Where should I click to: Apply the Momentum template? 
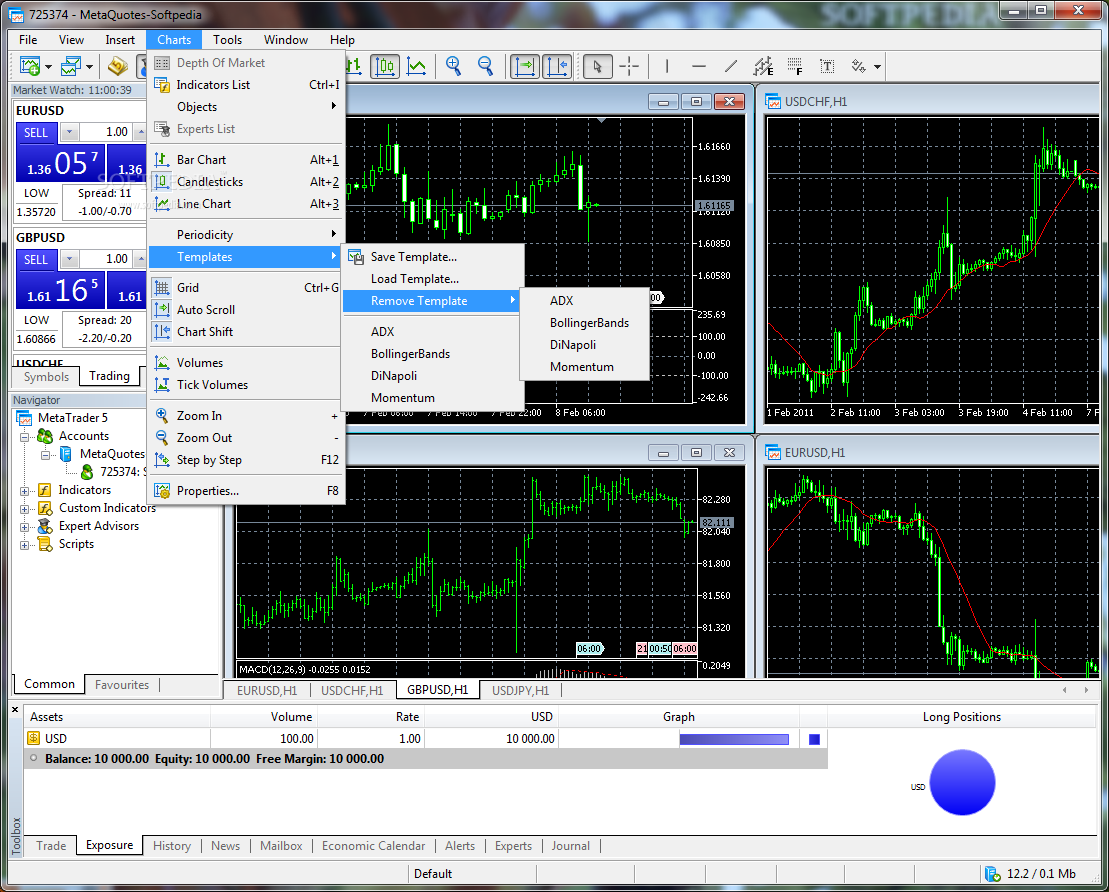coord(433,398)
